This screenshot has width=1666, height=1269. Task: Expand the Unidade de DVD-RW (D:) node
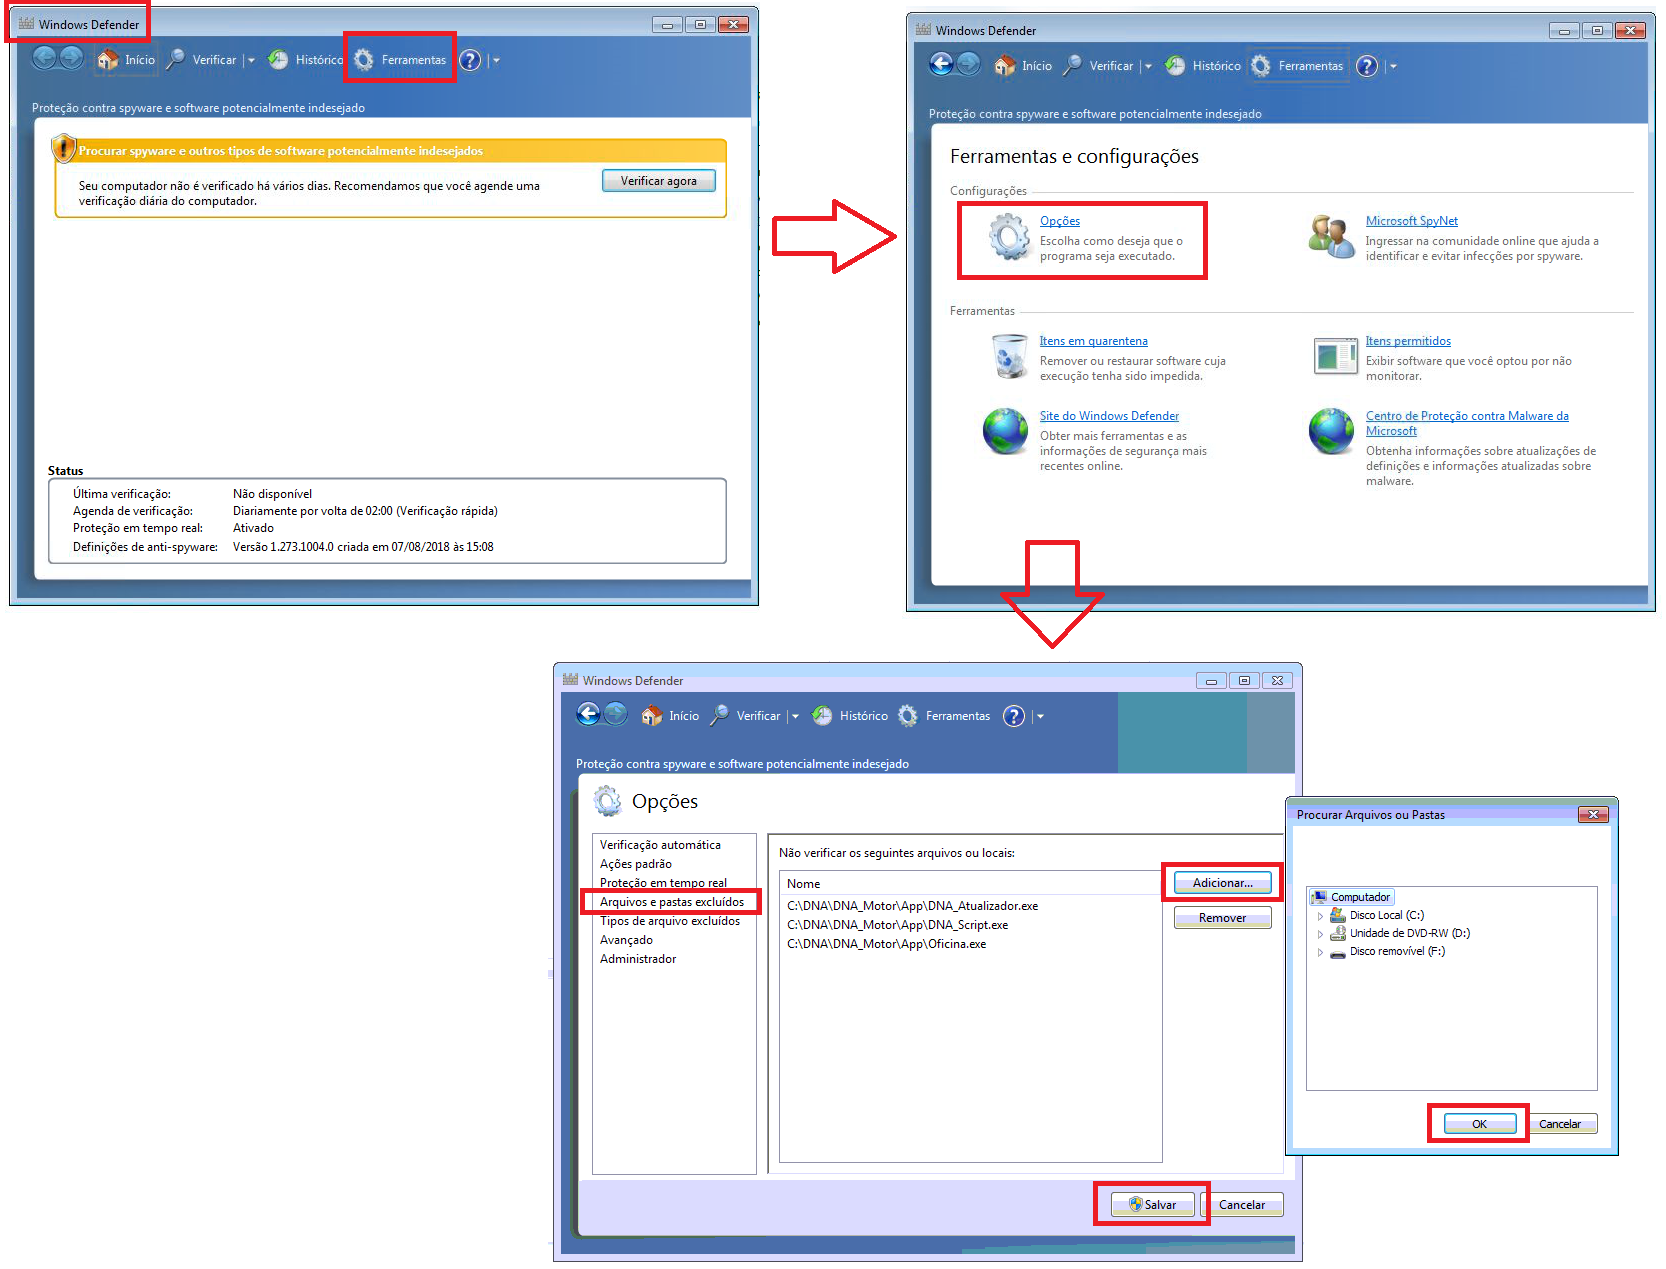(x=1320, y=934)
